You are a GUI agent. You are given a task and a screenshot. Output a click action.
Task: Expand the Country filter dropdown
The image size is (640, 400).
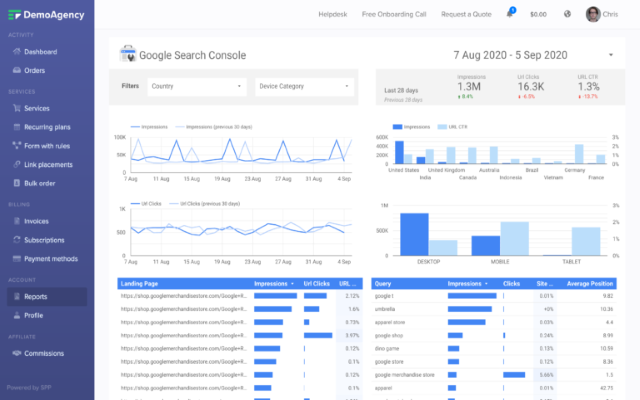click(197, 86)
